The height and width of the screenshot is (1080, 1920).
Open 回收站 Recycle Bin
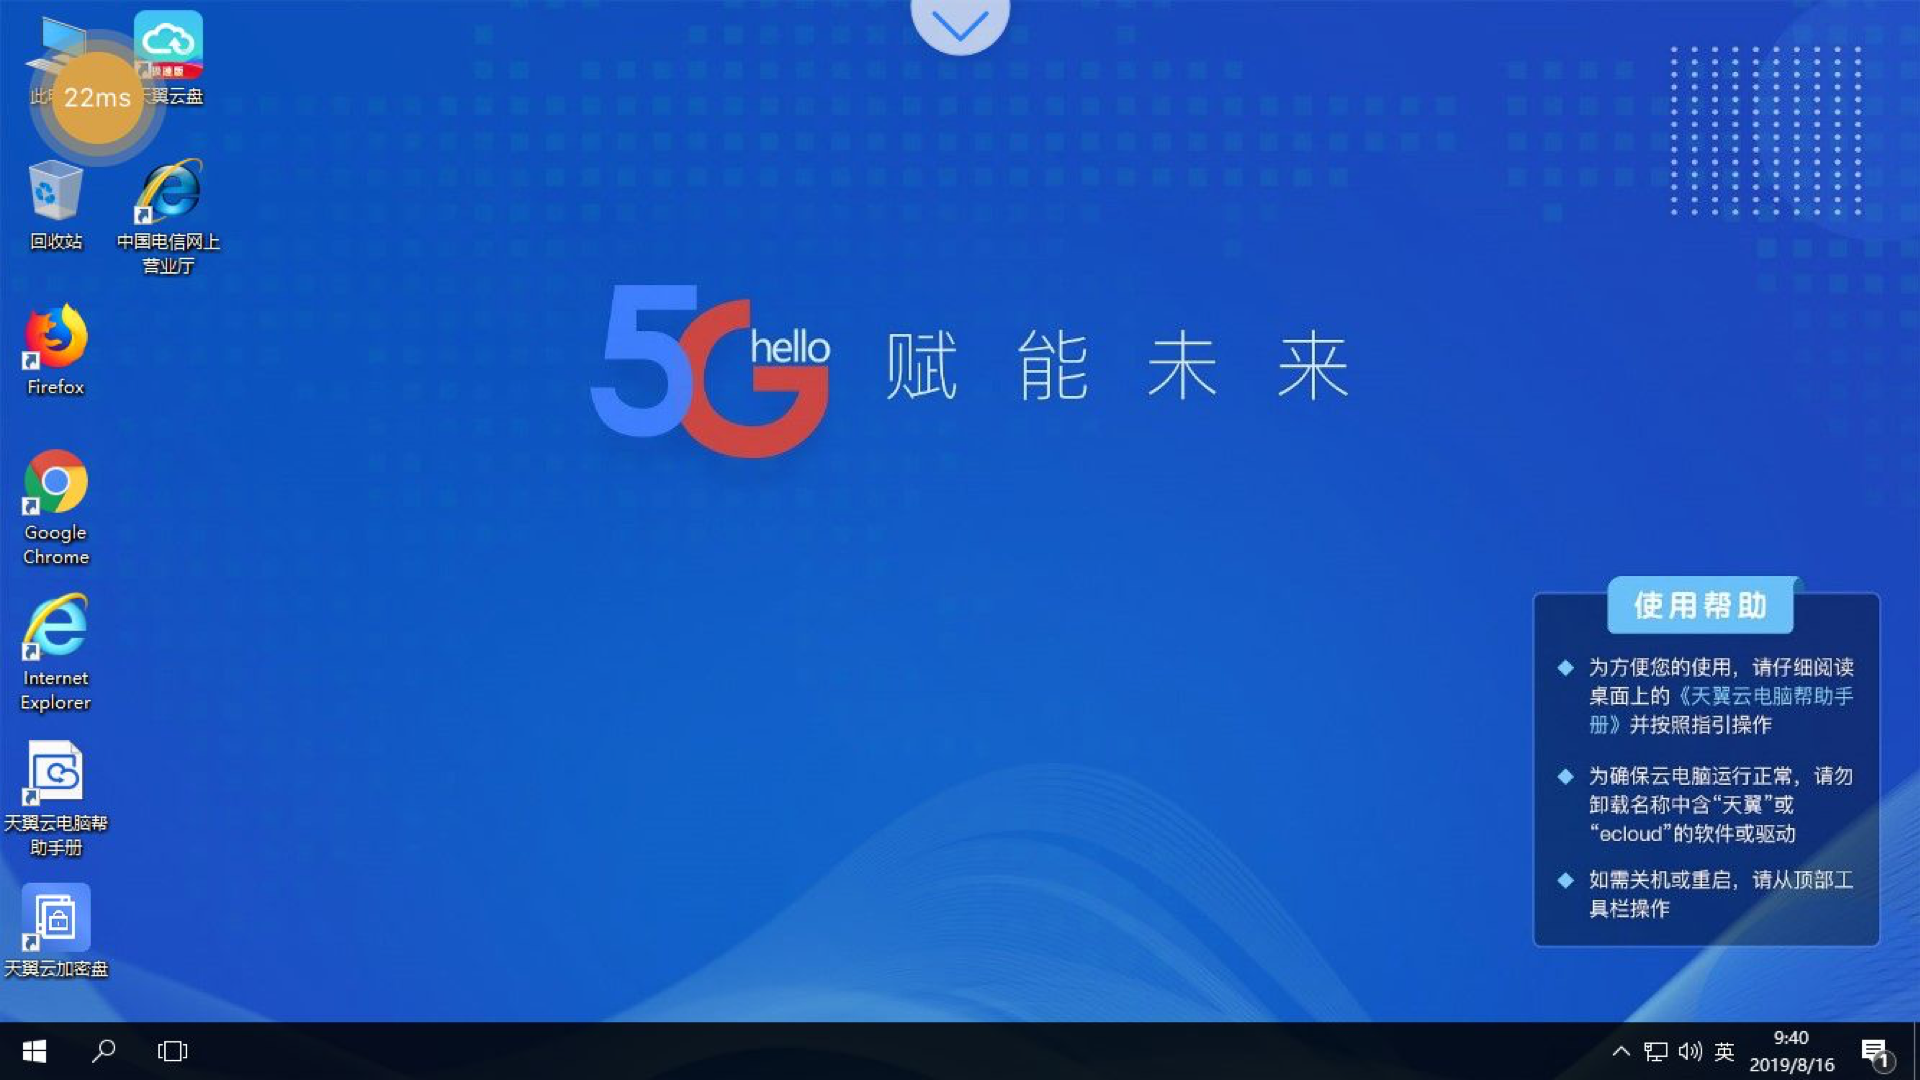click(x=55, y=204)
